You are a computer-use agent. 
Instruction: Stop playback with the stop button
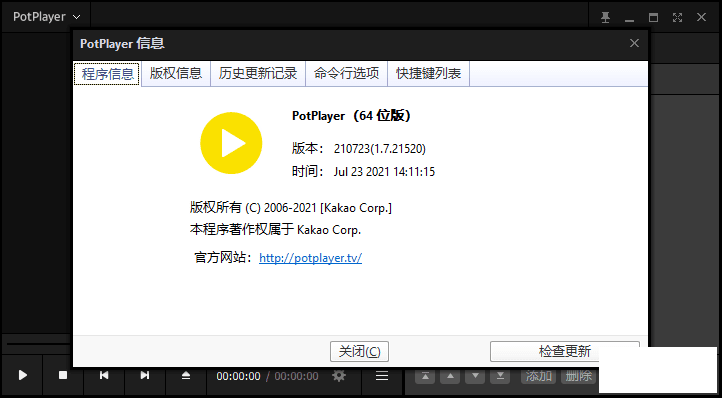(x=63, y=375)
